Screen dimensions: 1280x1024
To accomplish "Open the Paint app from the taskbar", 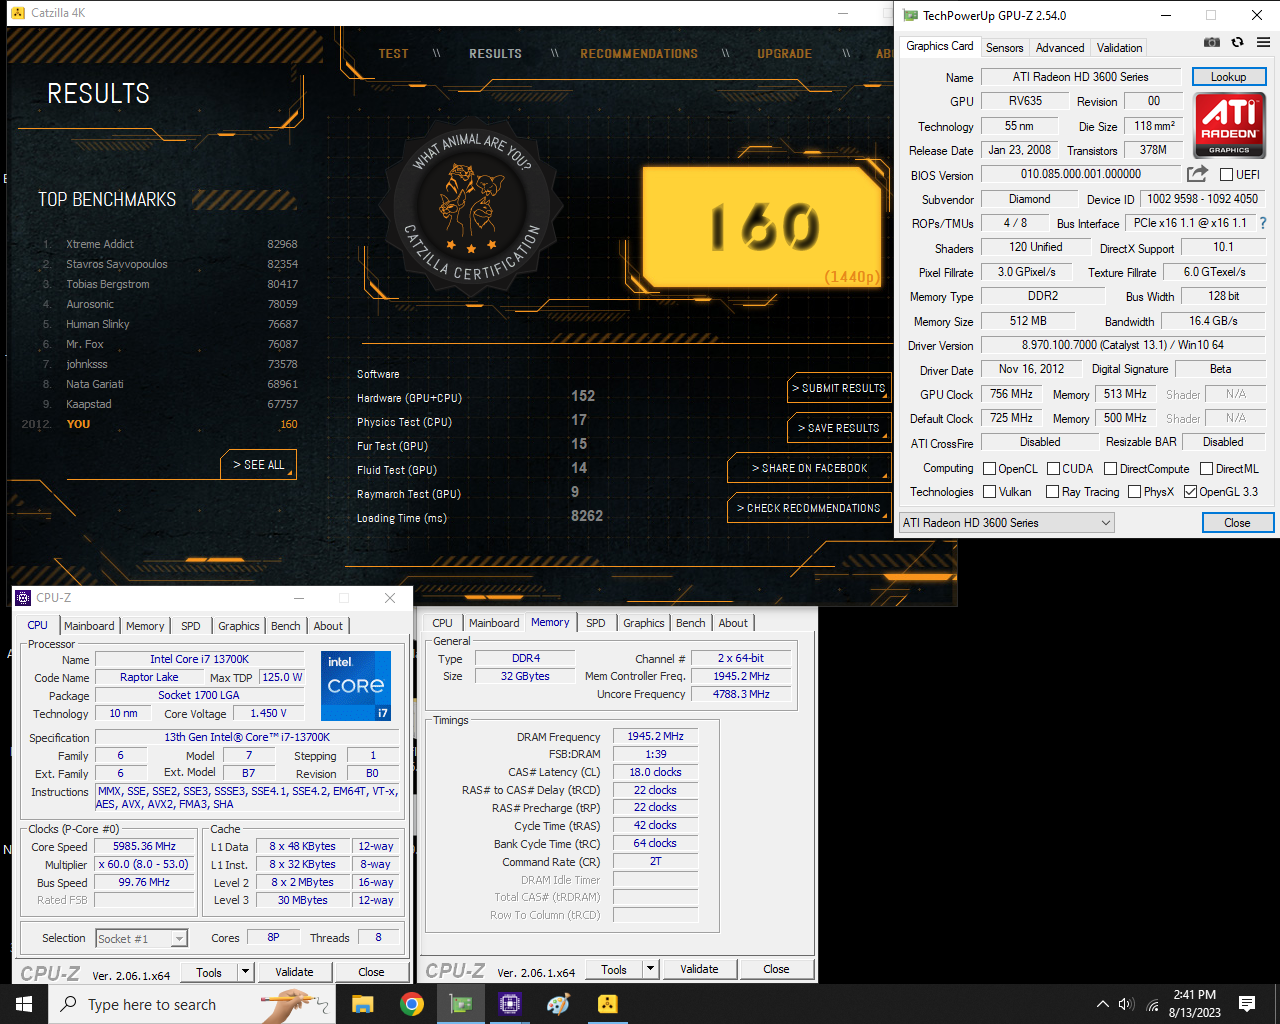I will [x=558, y=1004].
